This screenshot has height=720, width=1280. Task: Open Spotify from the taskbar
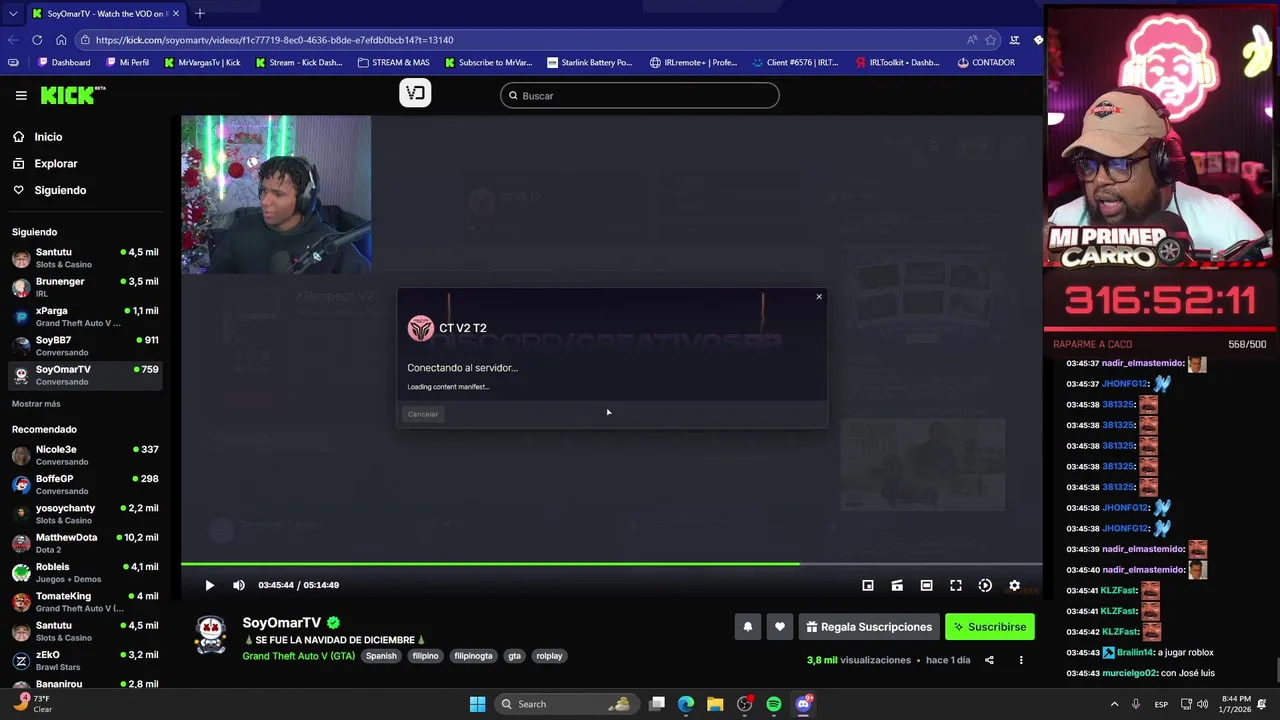point(774,704)
